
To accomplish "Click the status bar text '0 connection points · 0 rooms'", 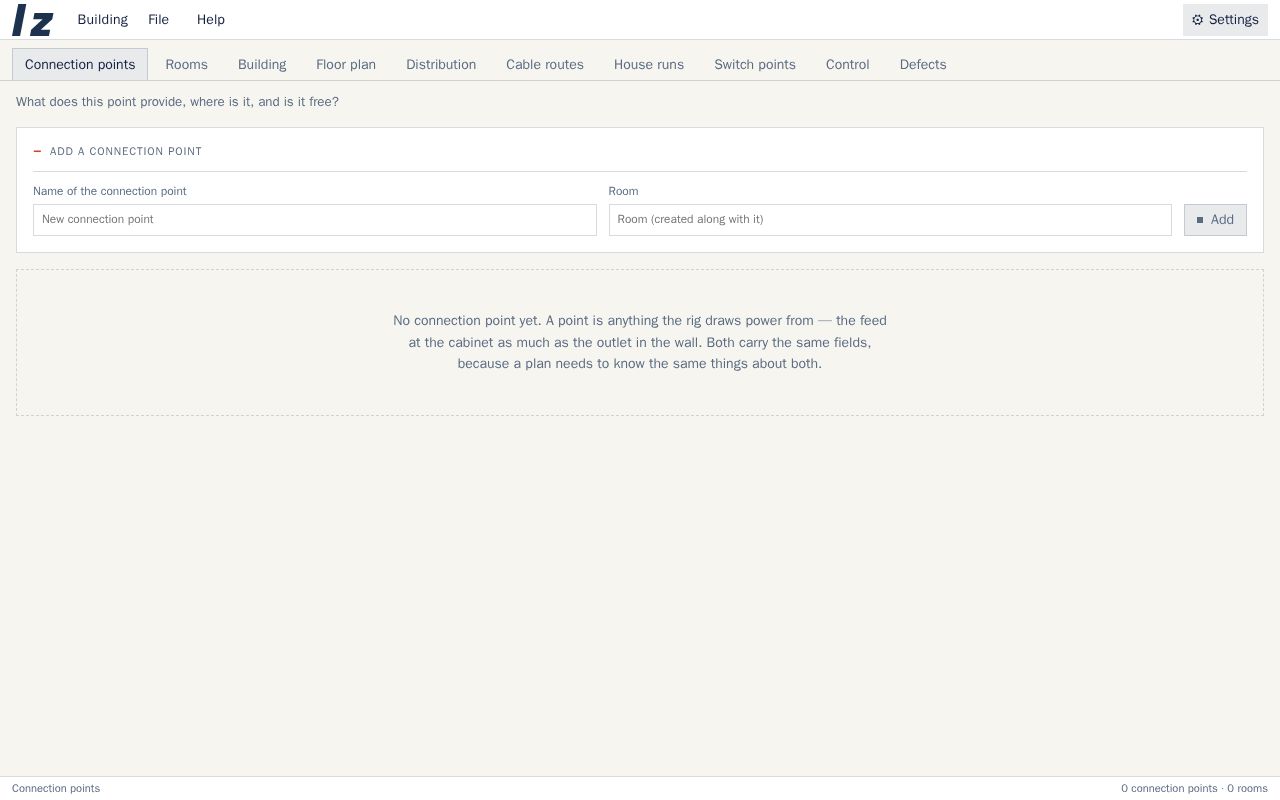I will coord(1194,788).
